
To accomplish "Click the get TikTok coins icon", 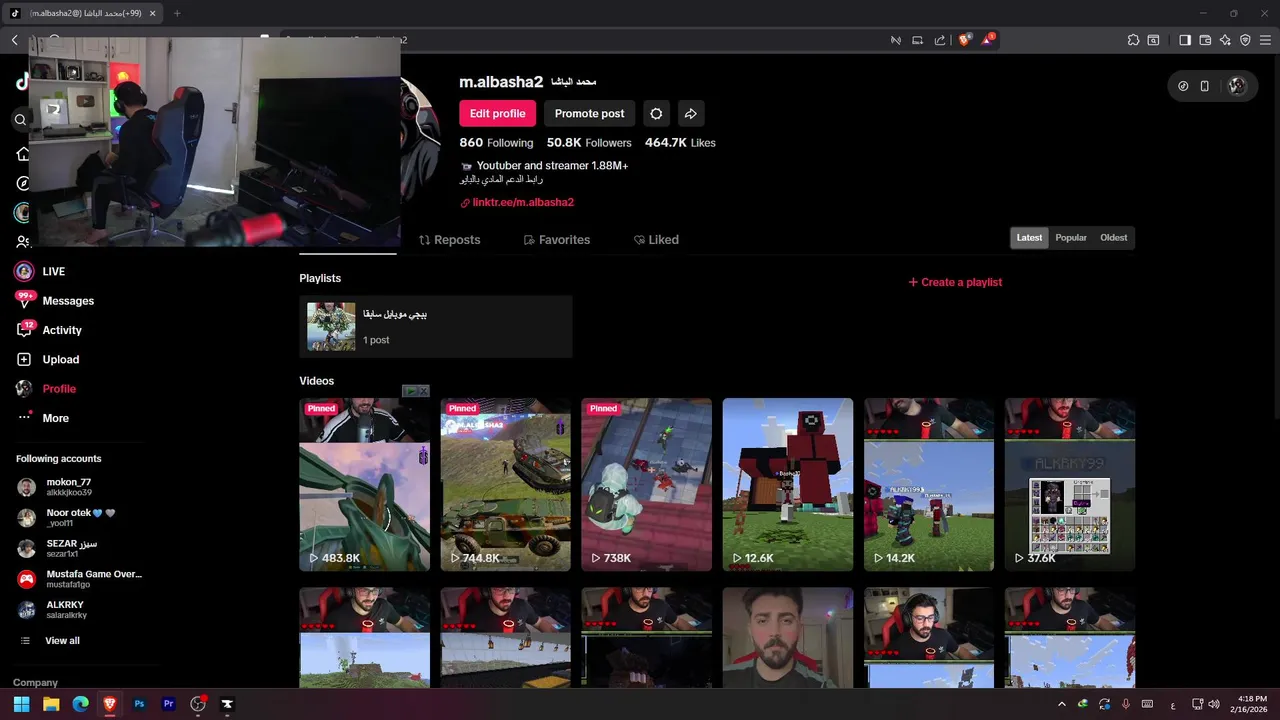I will tap(1183, 86).
